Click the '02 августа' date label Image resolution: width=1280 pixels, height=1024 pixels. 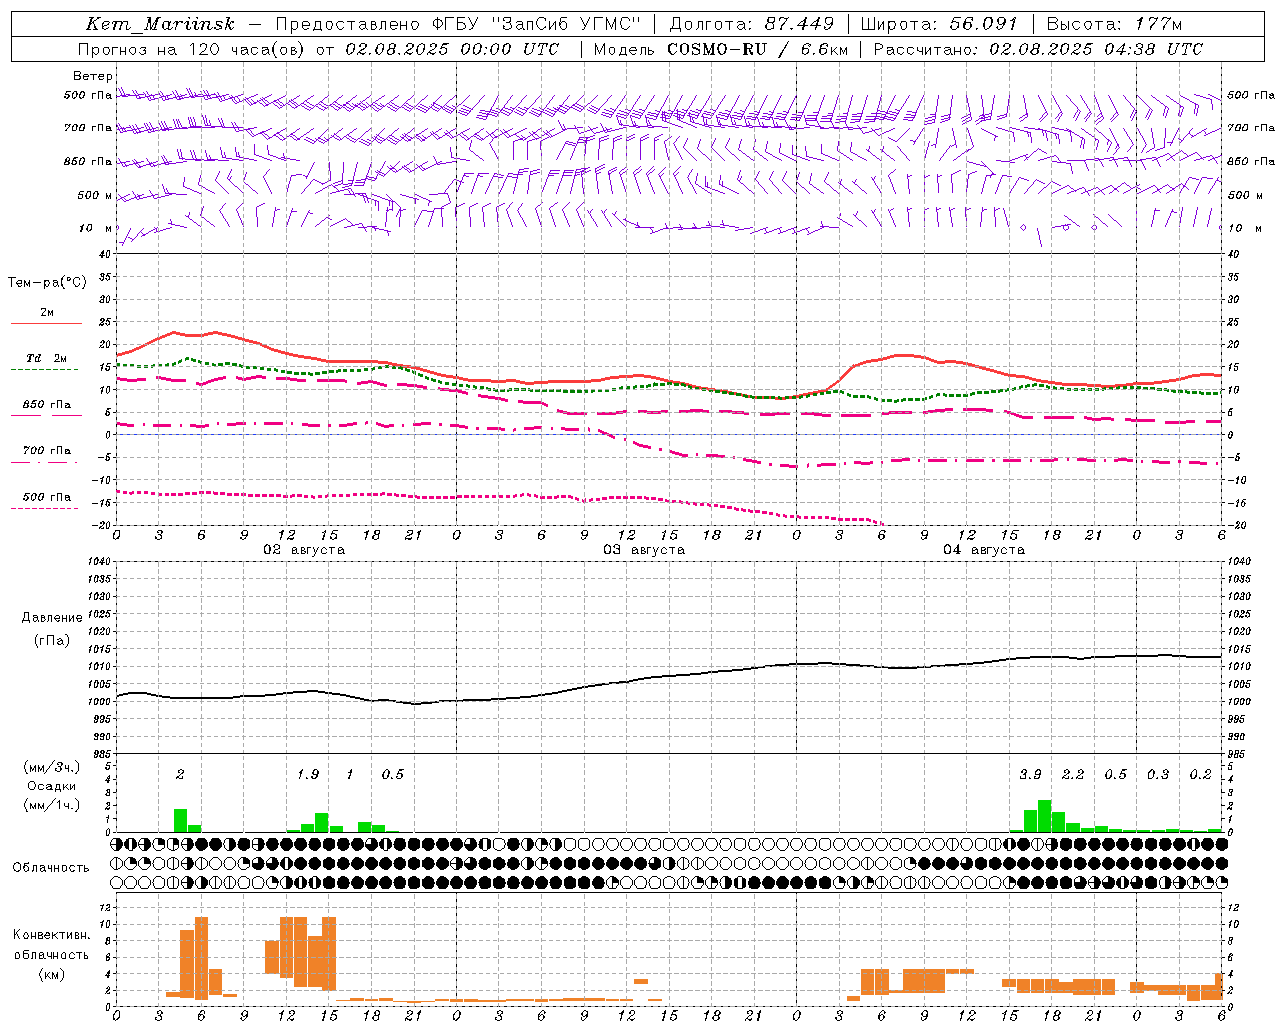click(304, 550)
